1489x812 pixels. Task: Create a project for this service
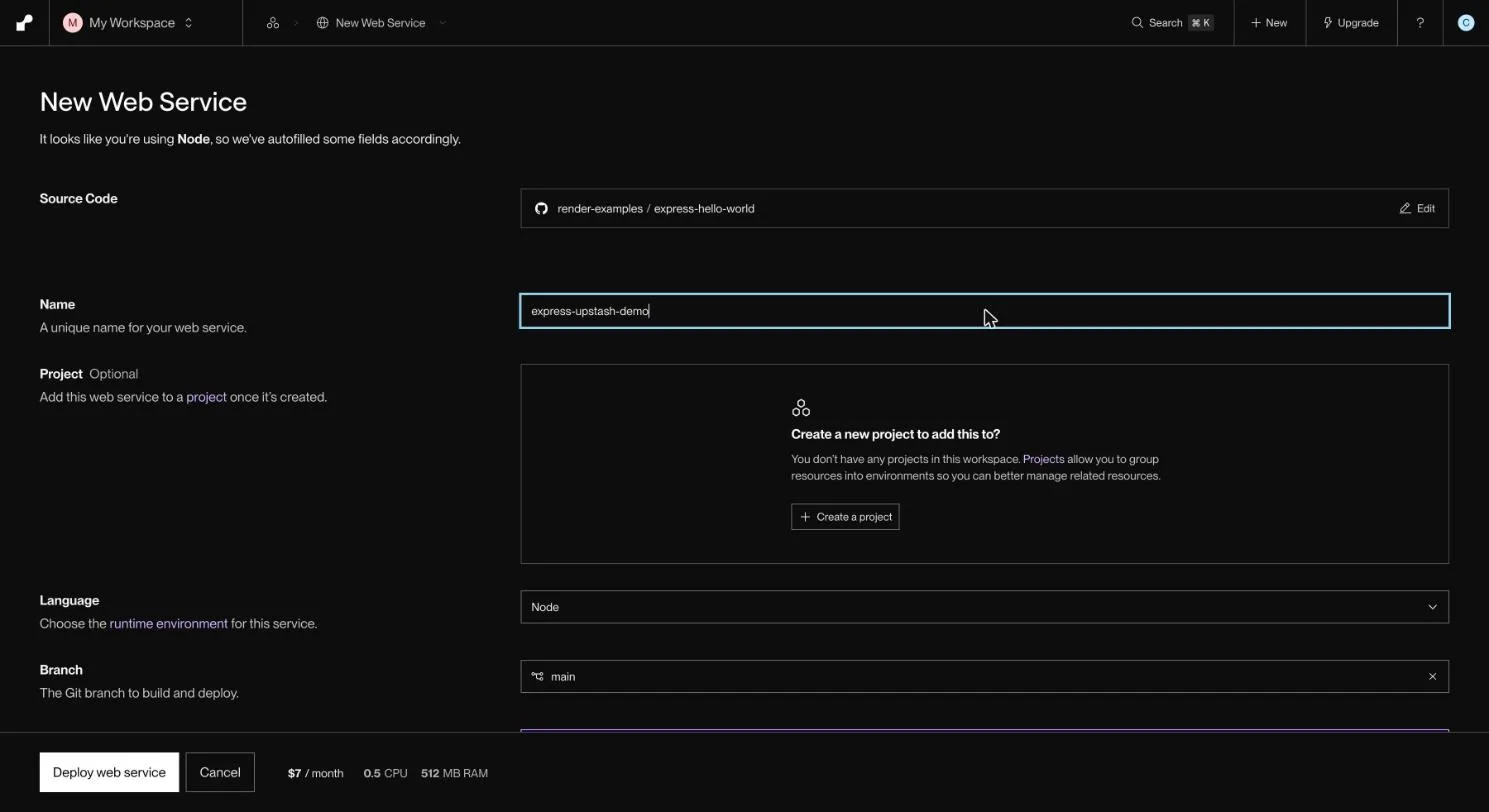pos(845,517)
